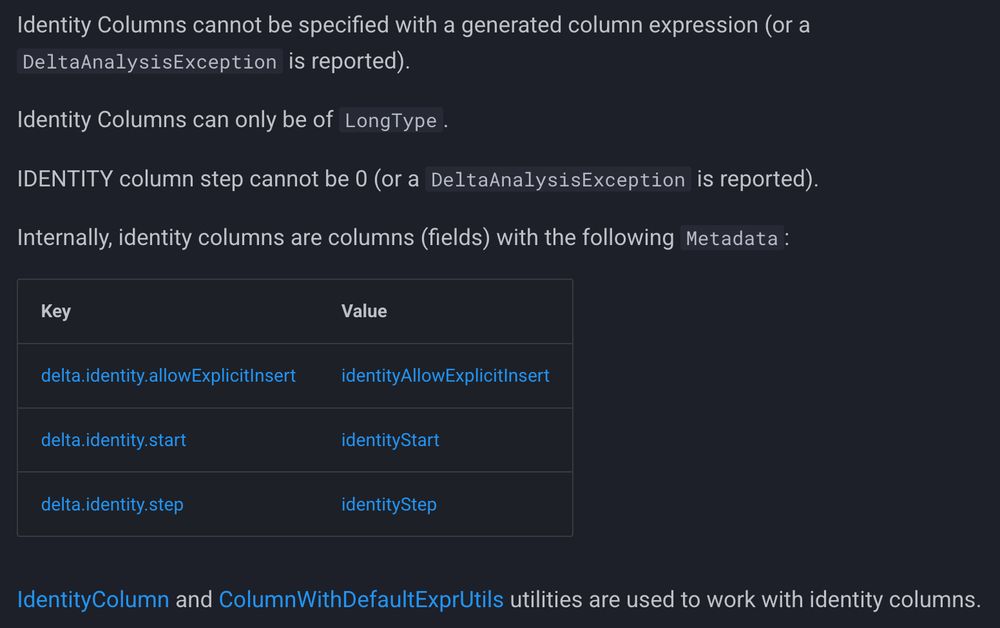Open the delta.identity.step key link
Viewport: 1000px width, 628px height.
[112, 504]
